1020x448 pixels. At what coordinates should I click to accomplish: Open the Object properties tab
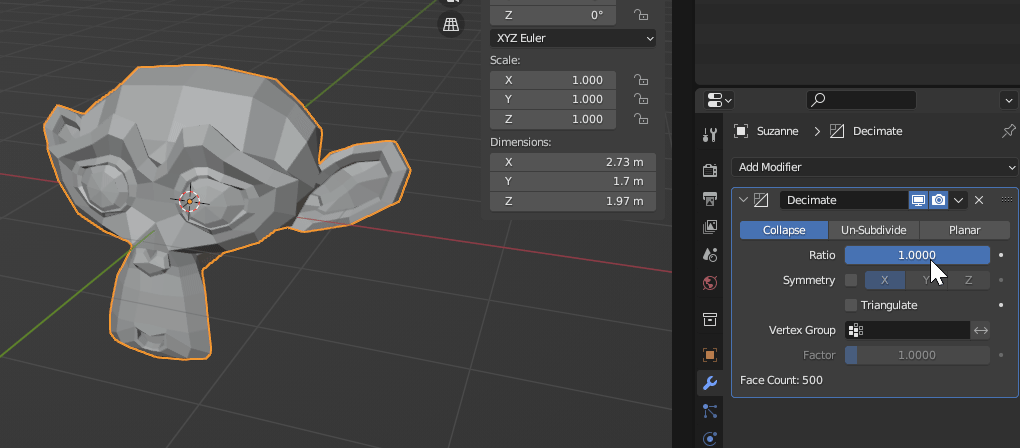click(x=710, y=354)
